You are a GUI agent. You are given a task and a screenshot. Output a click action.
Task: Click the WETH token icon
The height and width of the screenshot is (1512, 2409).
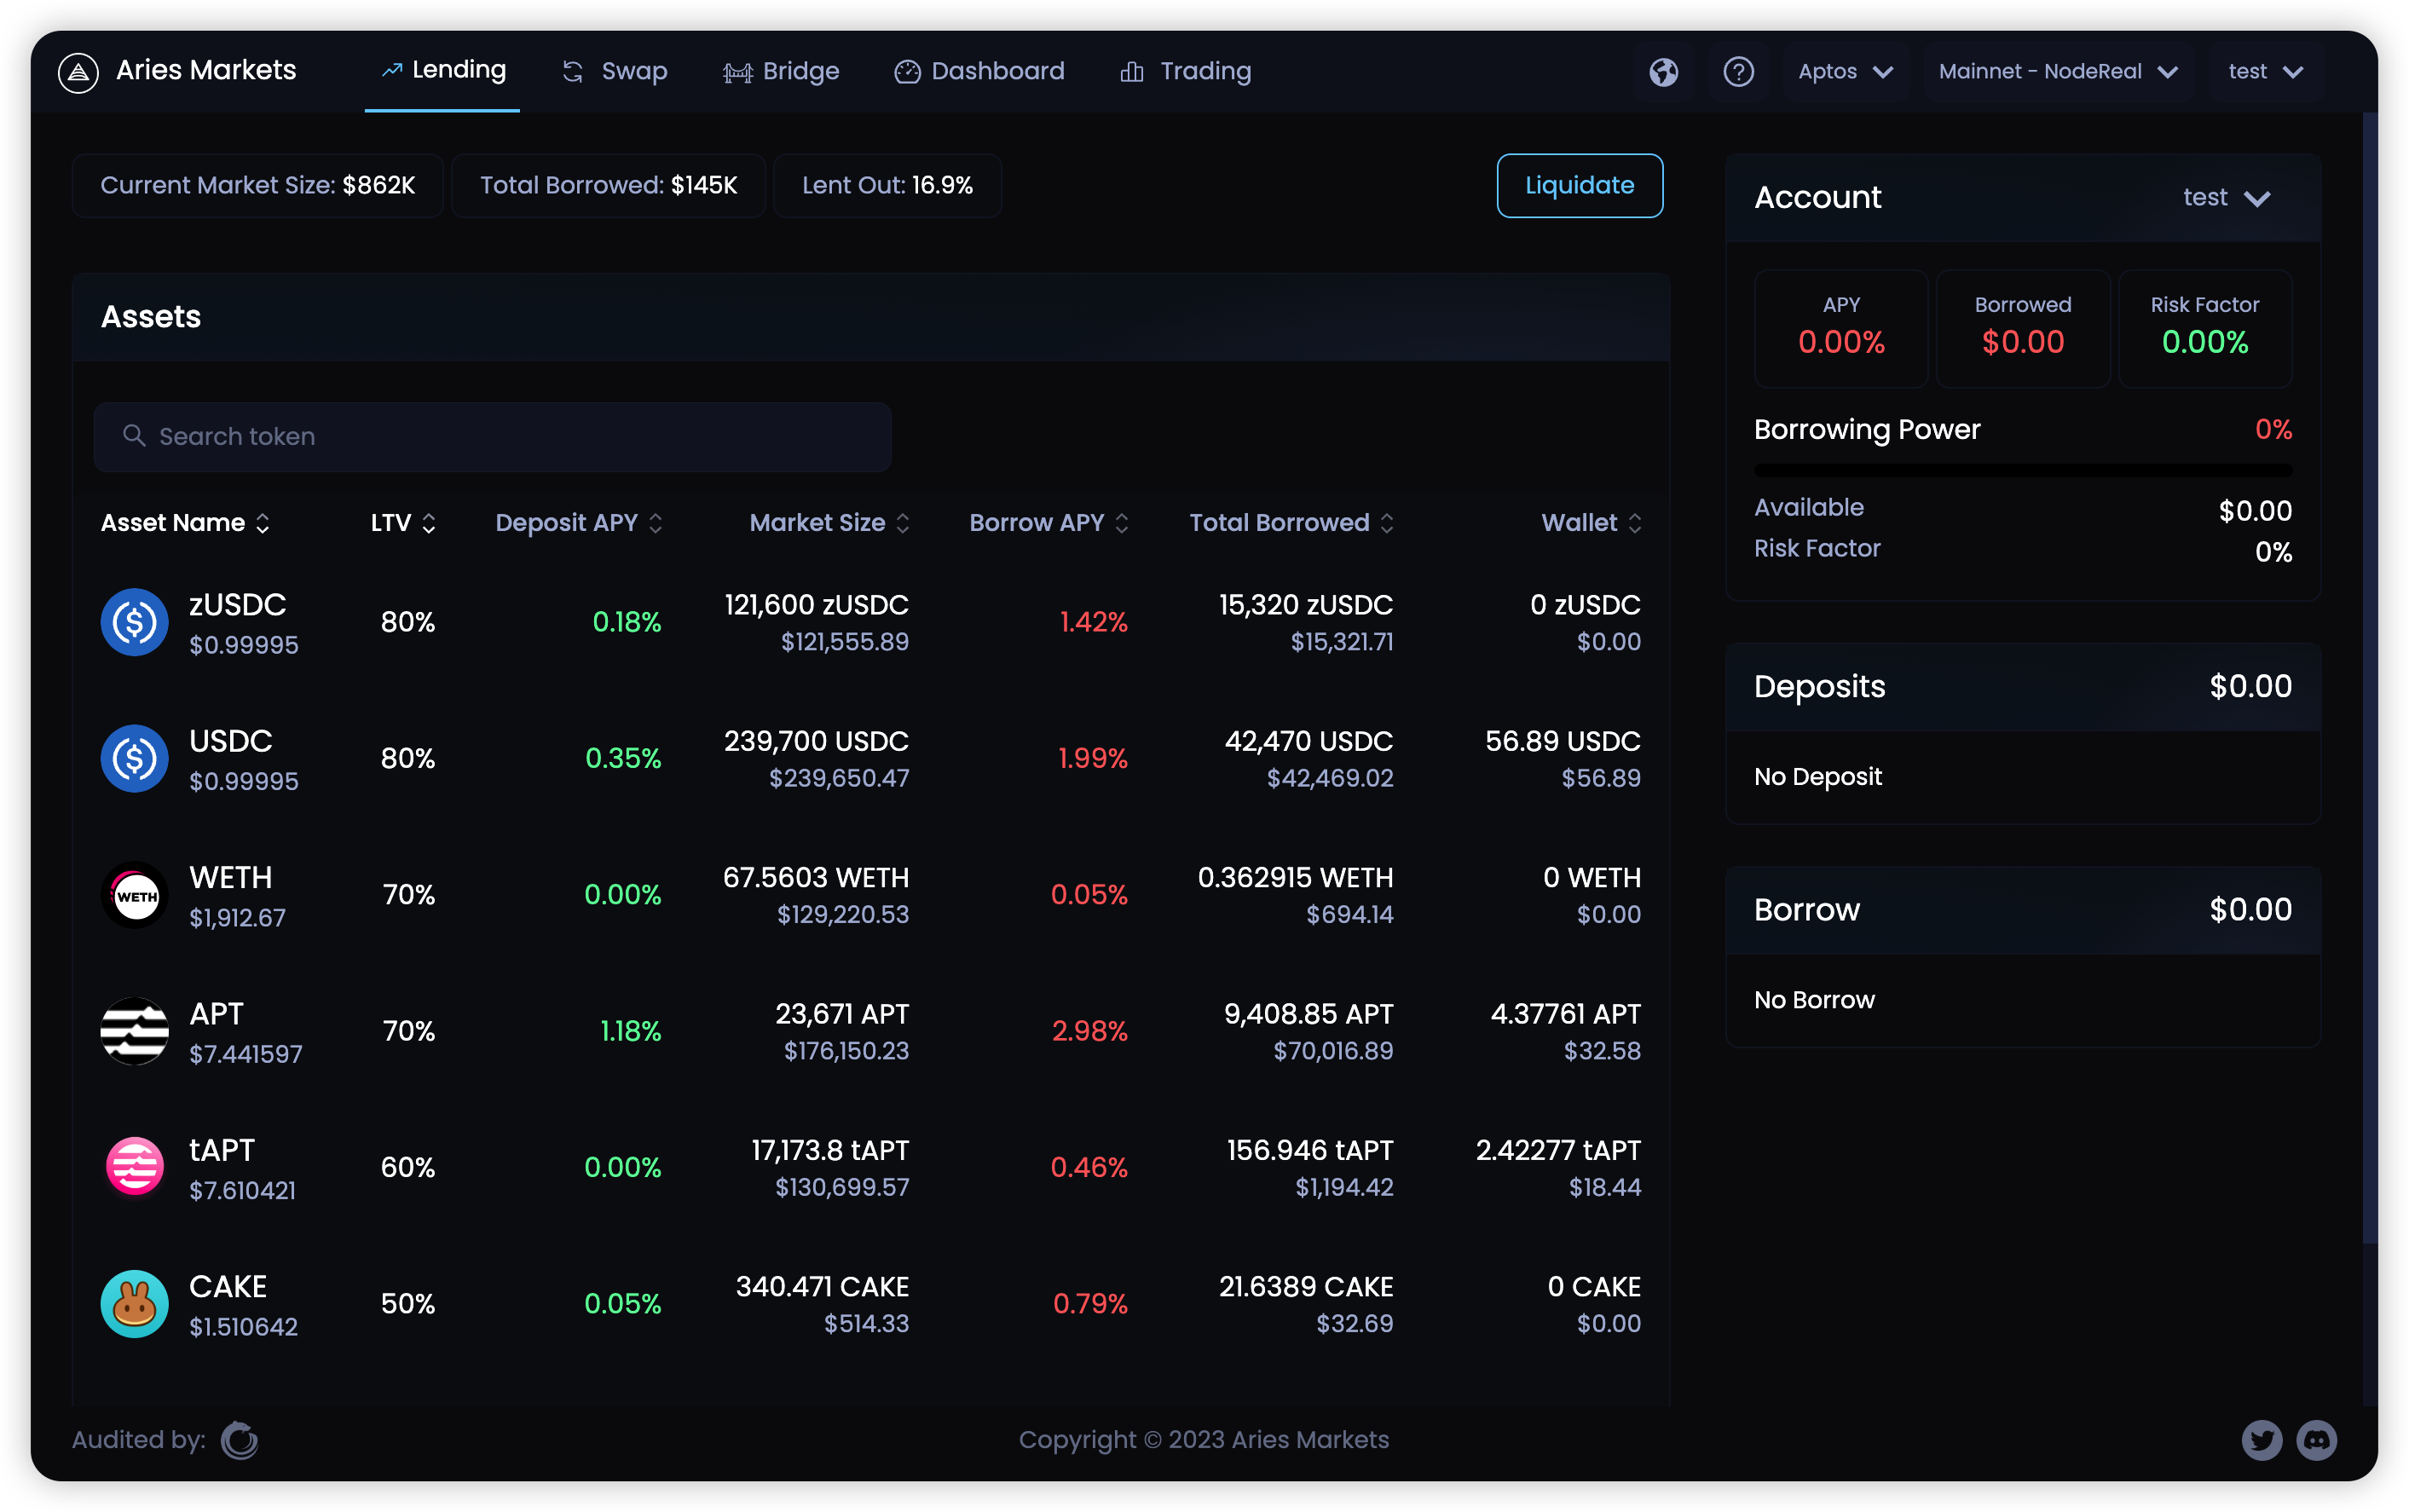coord(134,895)
